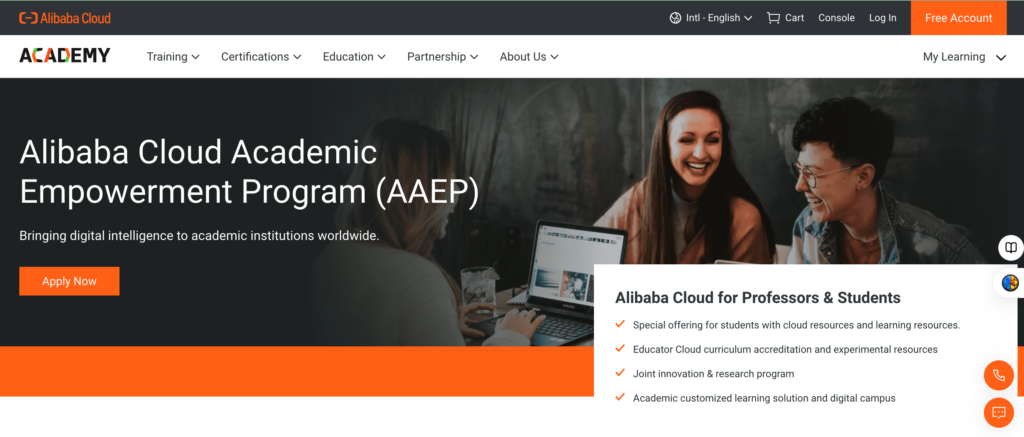Click the Log In link
The height and width of the screenshot is (437, 1024).
click(882, 18)
